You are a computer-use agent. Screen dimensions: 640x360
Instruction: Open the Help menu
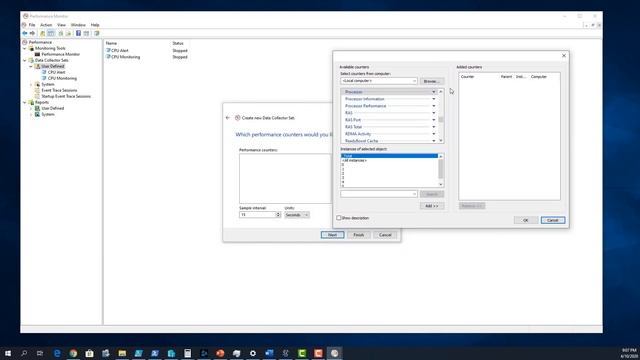tap(95, 25)
